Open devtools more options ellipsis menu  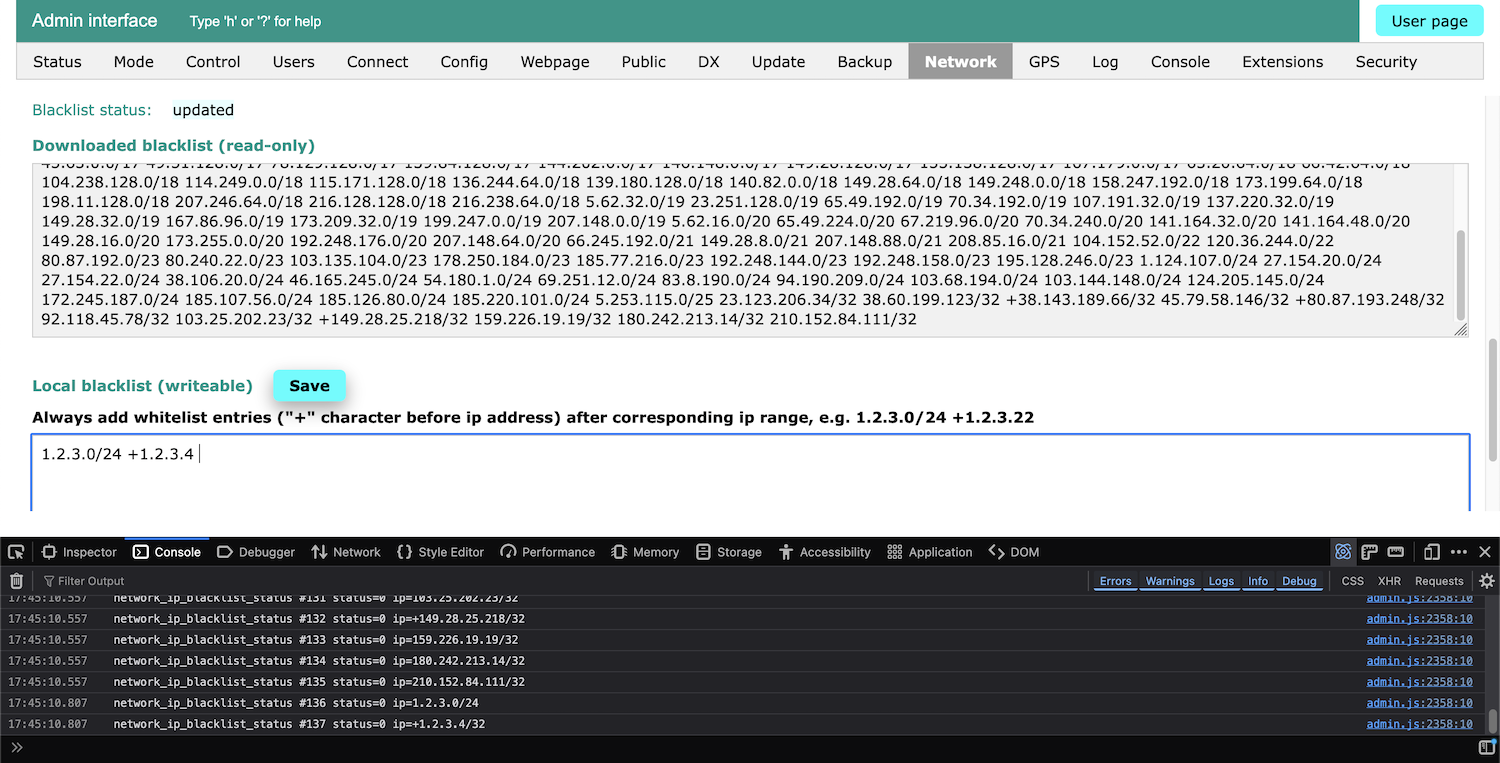(1459, 552)
